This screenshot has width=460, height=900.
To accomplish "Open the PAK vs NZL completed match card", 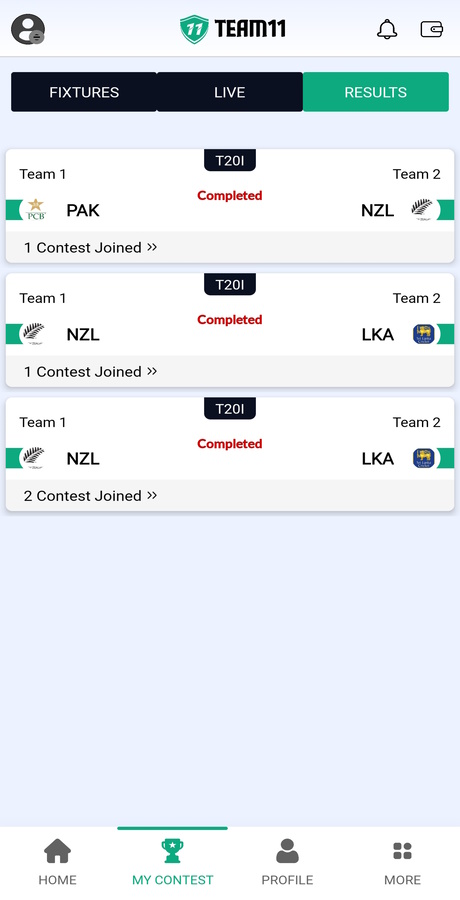I will click(x=230, y=205).
